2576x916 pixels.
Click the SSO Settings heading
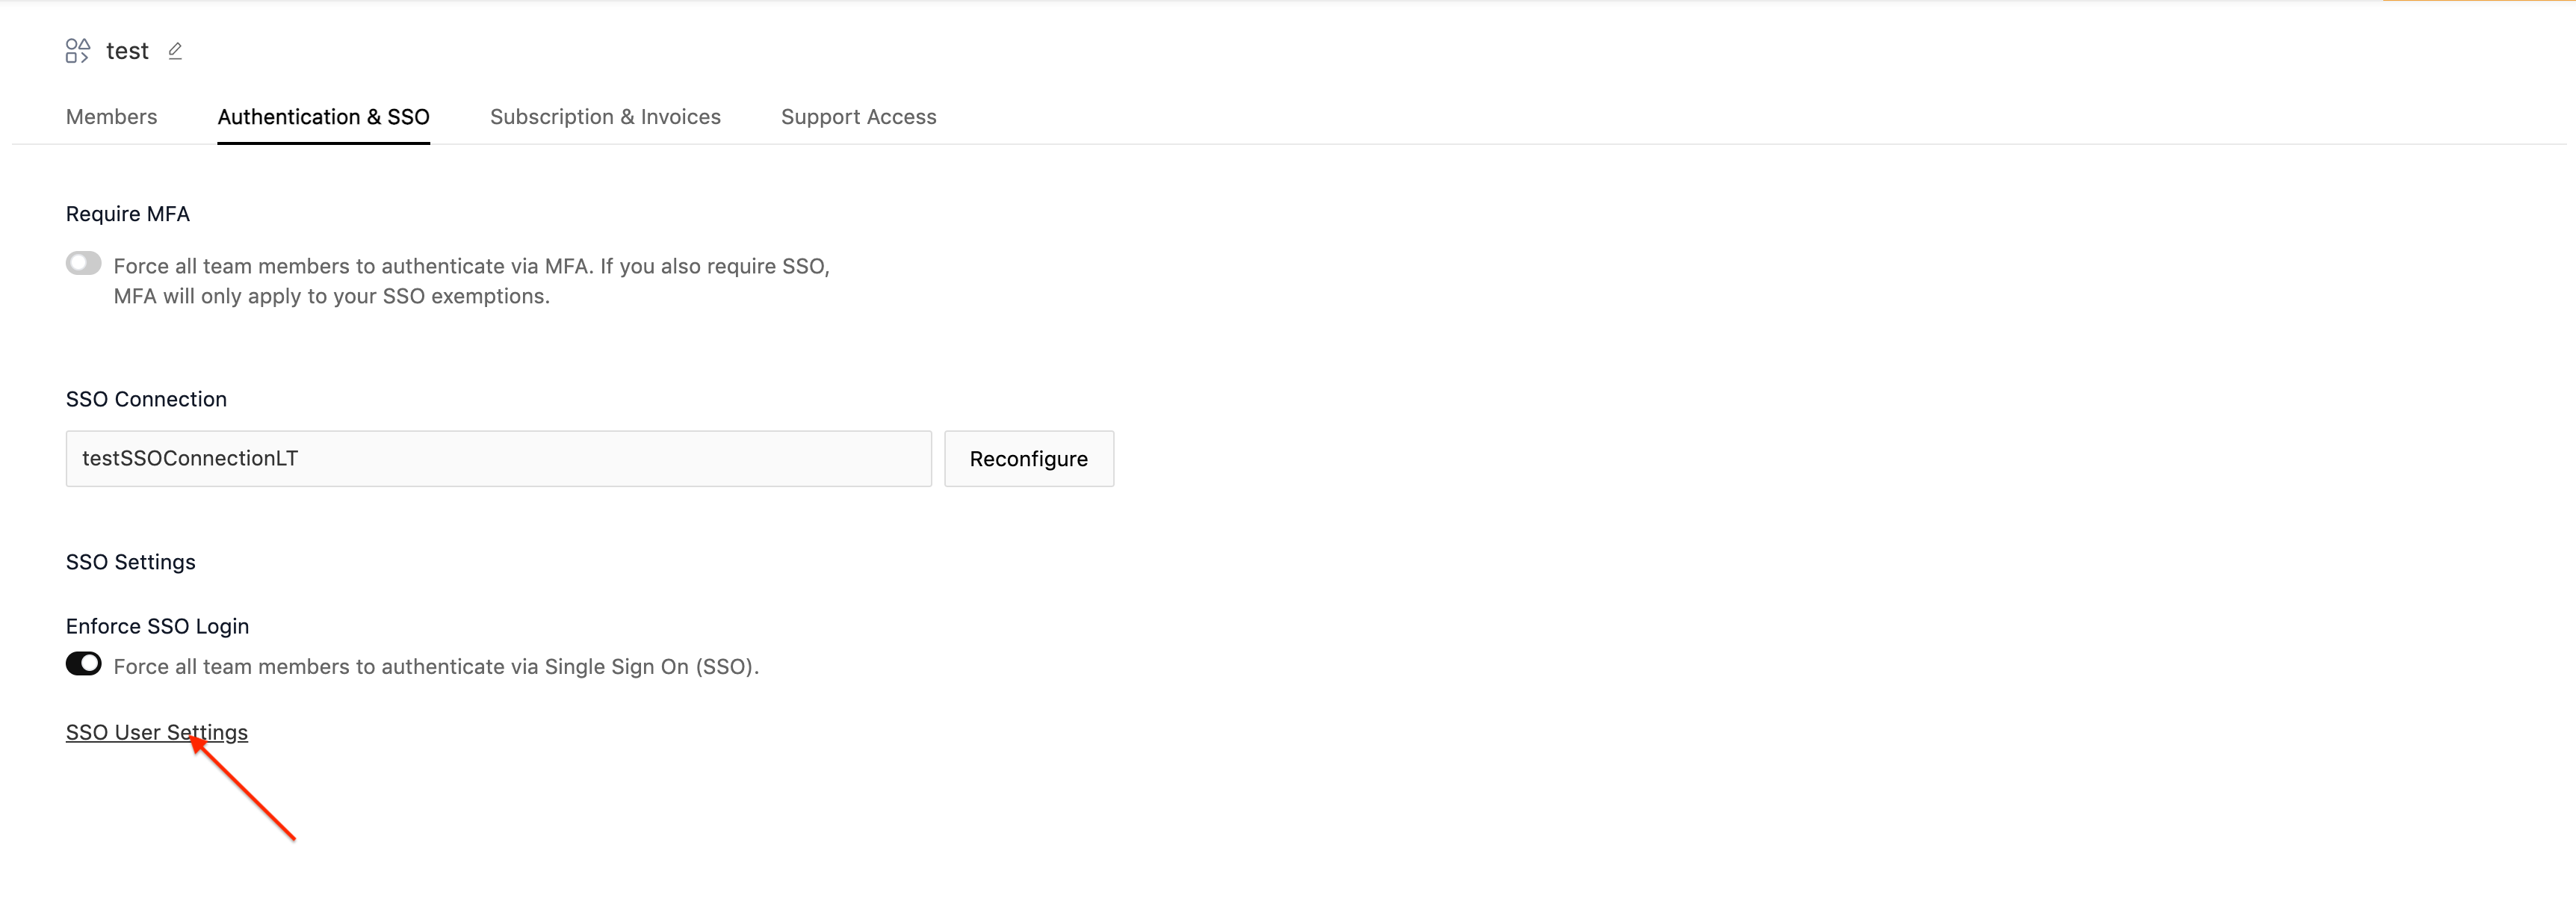click(x=131, y=562)
